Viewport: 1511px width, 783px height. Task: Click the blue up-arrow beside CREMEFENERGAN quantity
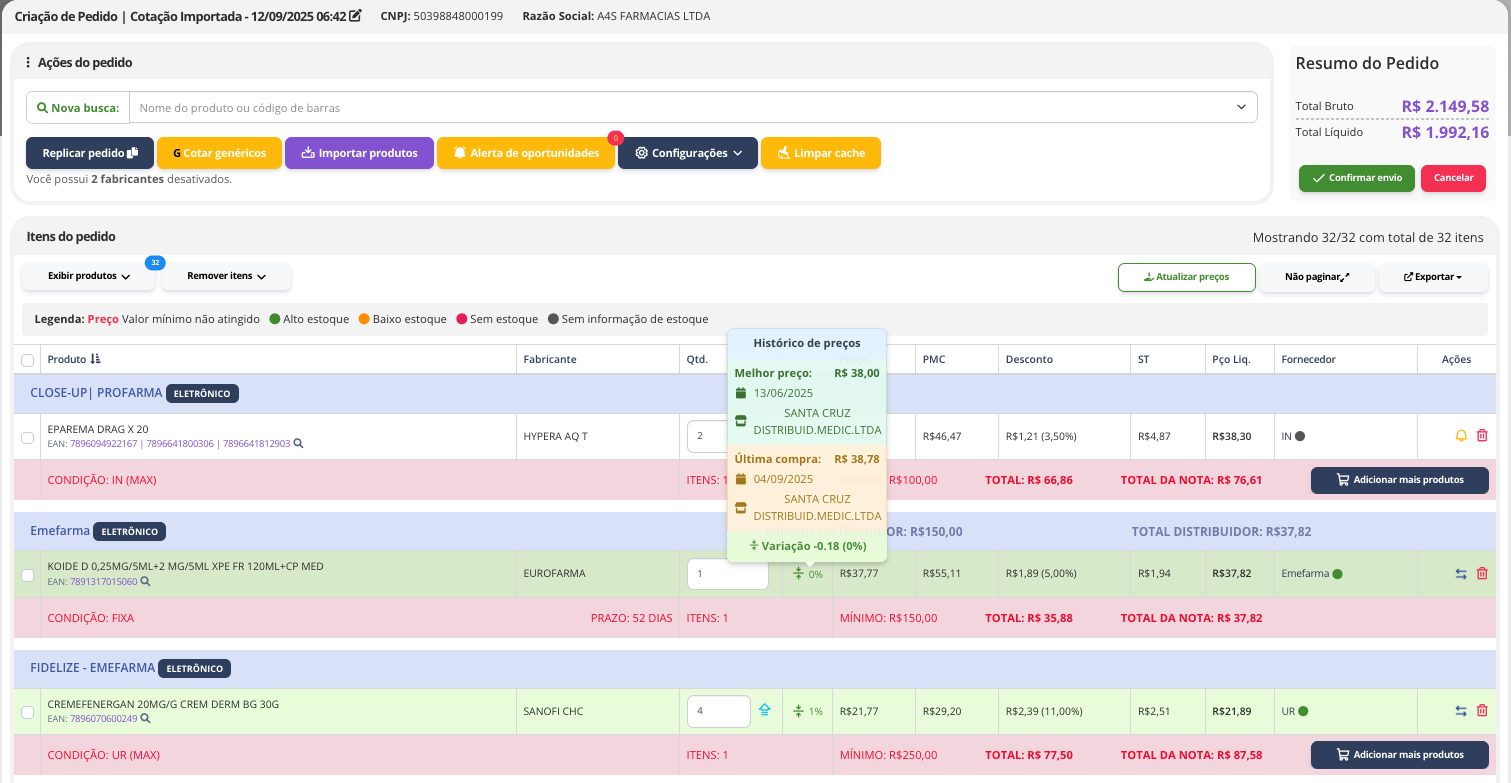765,711
